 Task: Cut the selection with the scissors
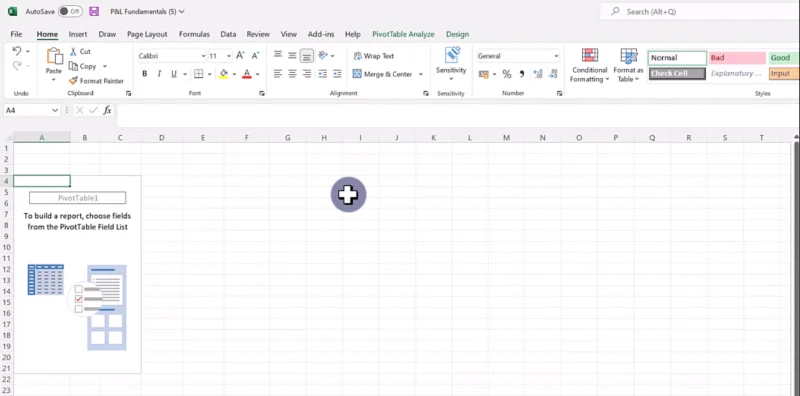[80, 52]
